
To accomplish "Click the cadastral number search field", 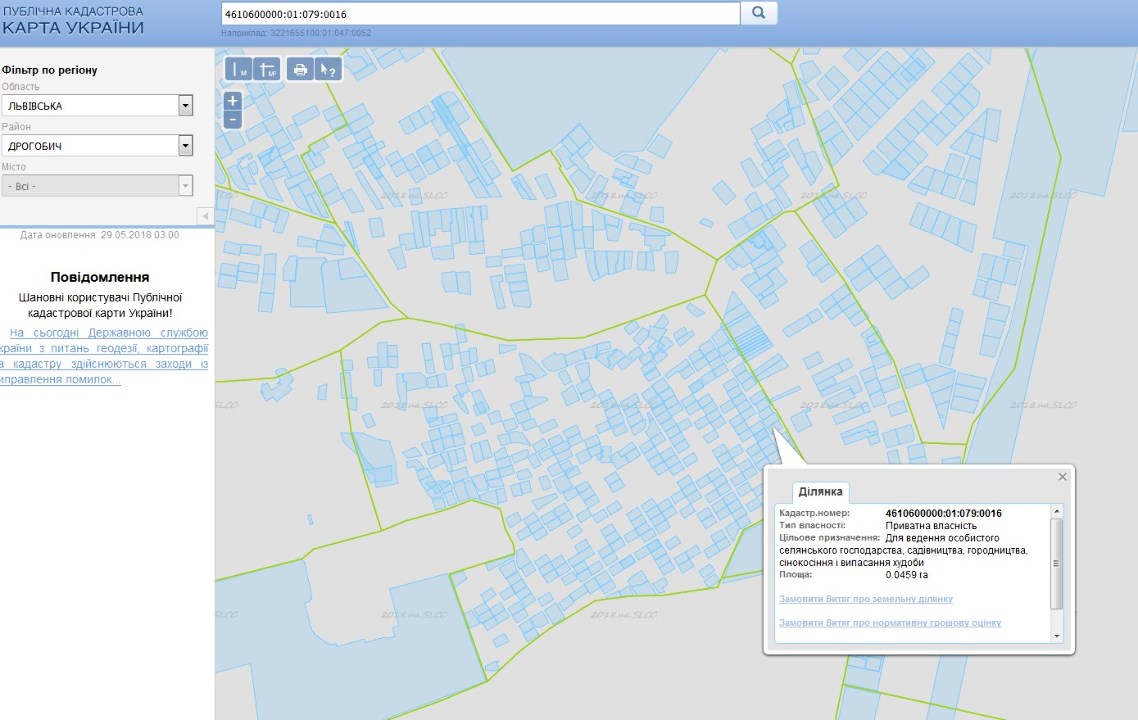I will tap(480, 13).
